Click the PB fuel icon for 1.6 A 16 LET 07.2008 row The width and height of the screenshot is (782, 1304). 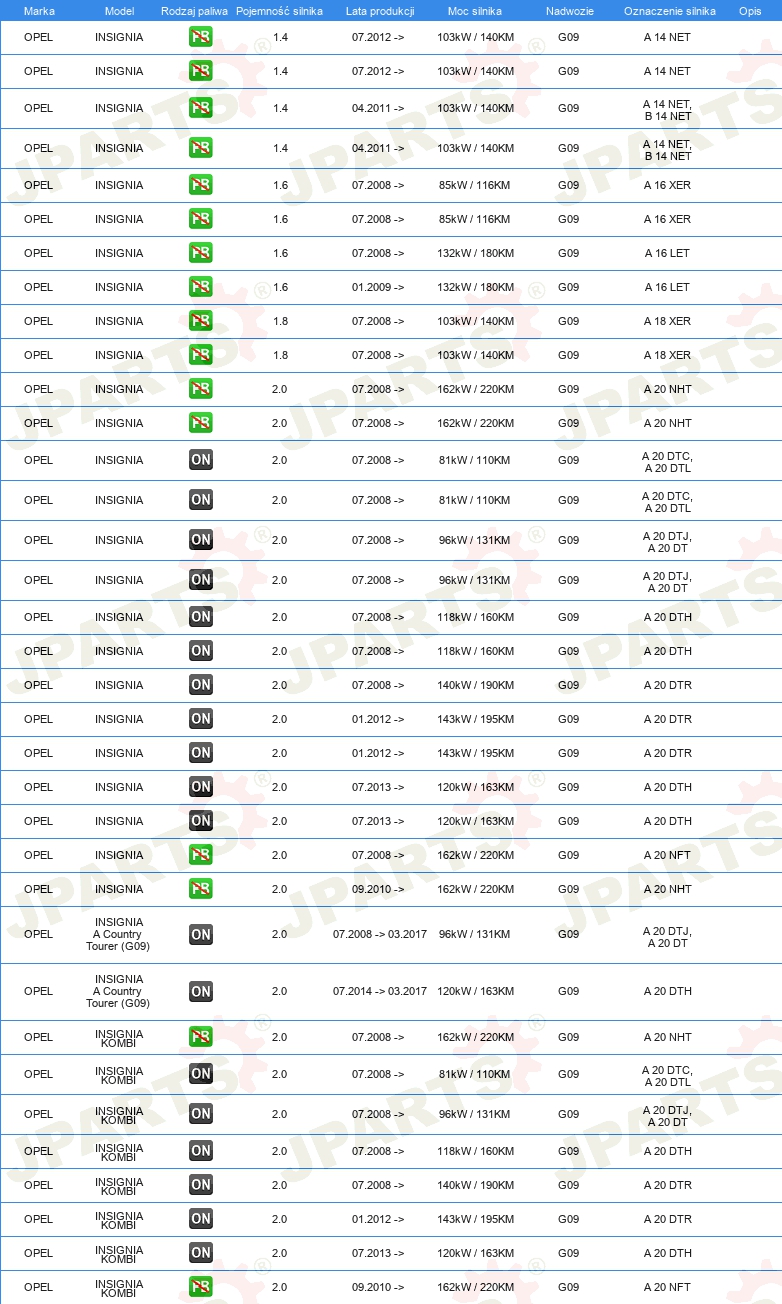[x=201, y=253]
